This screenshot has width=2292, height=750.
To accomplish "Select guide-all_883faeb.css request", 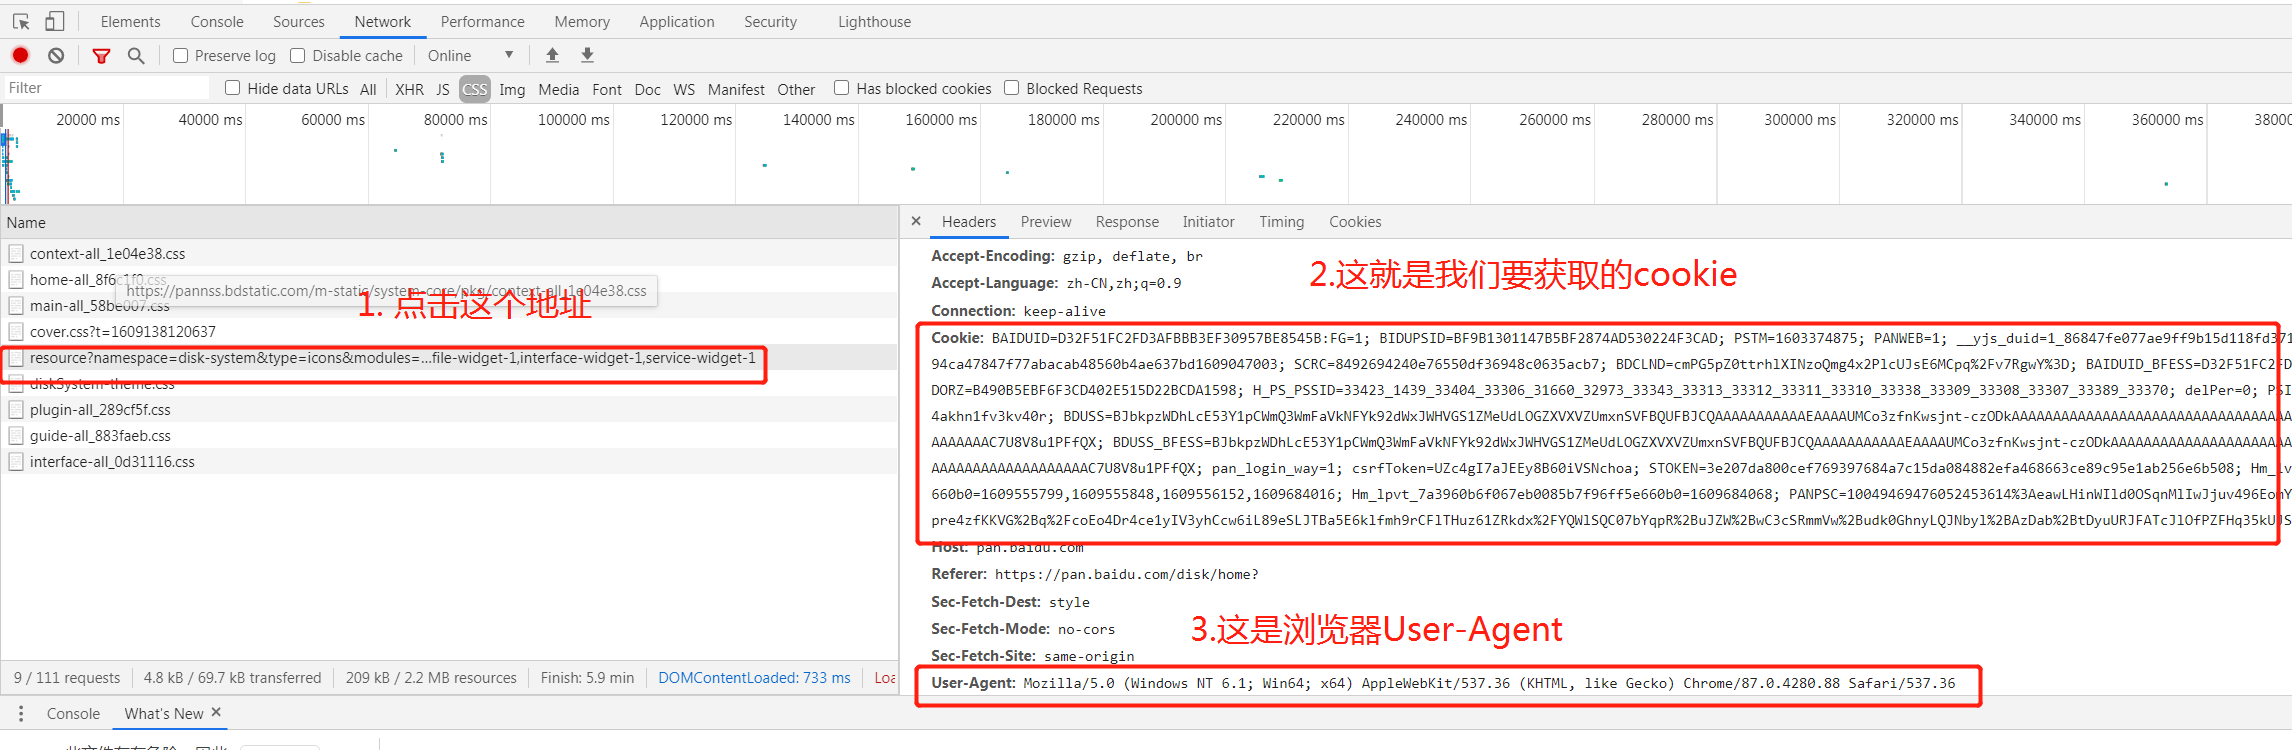I will point(449,435).
